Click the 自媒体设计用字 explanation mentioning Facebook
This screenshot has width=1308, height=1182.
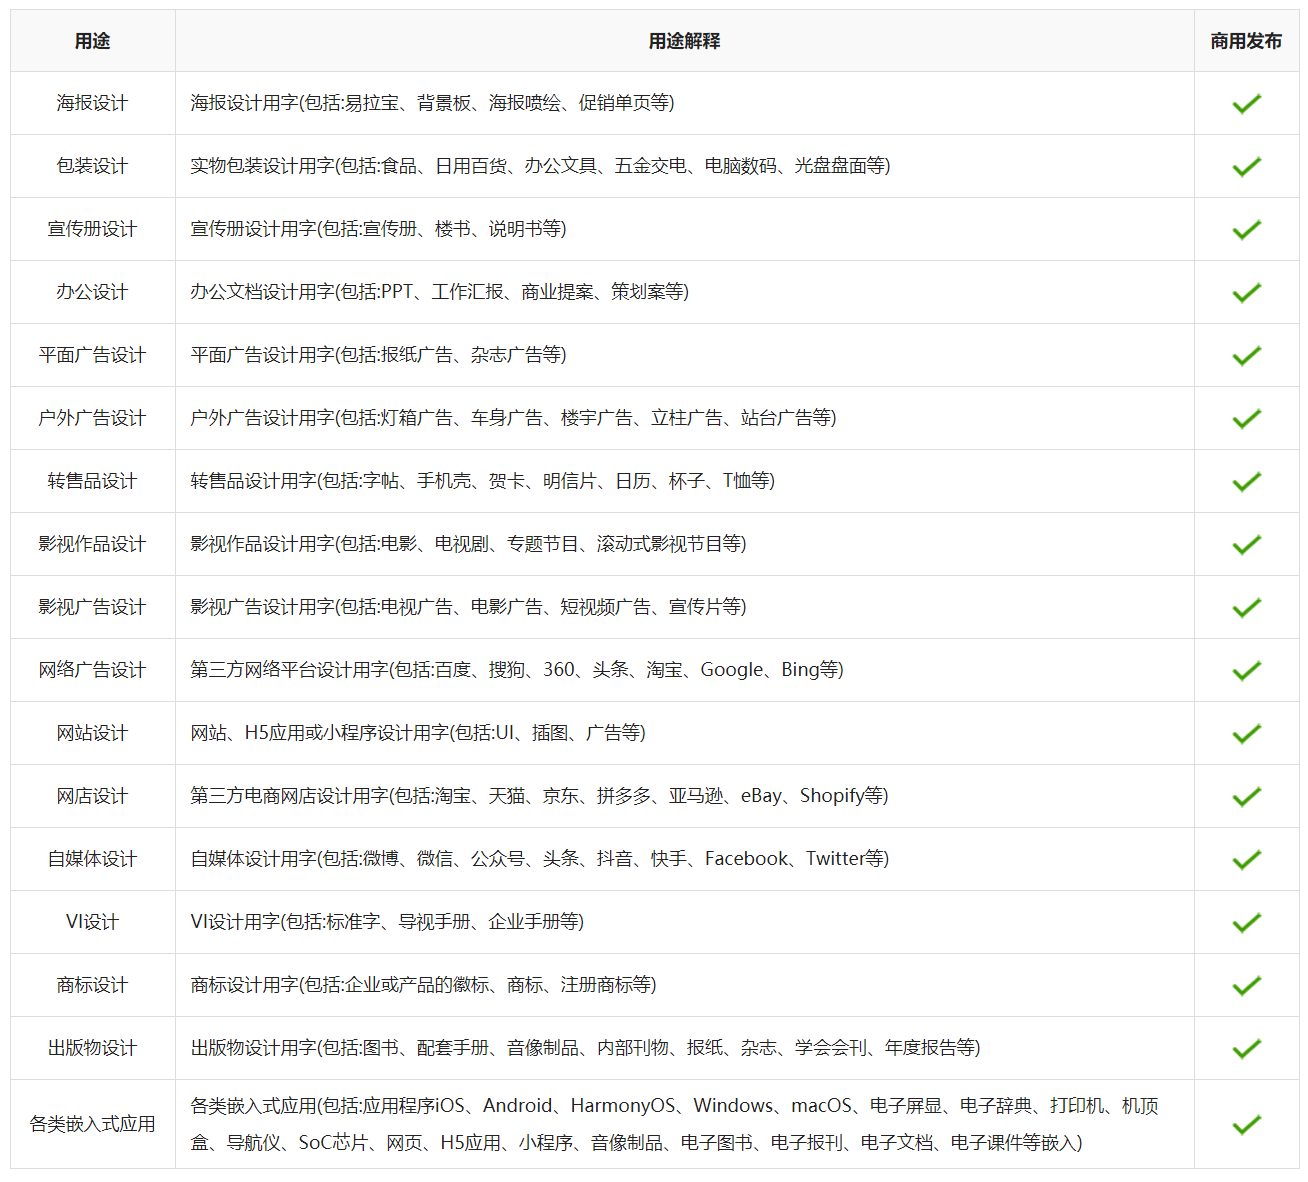tap(539, 859)
